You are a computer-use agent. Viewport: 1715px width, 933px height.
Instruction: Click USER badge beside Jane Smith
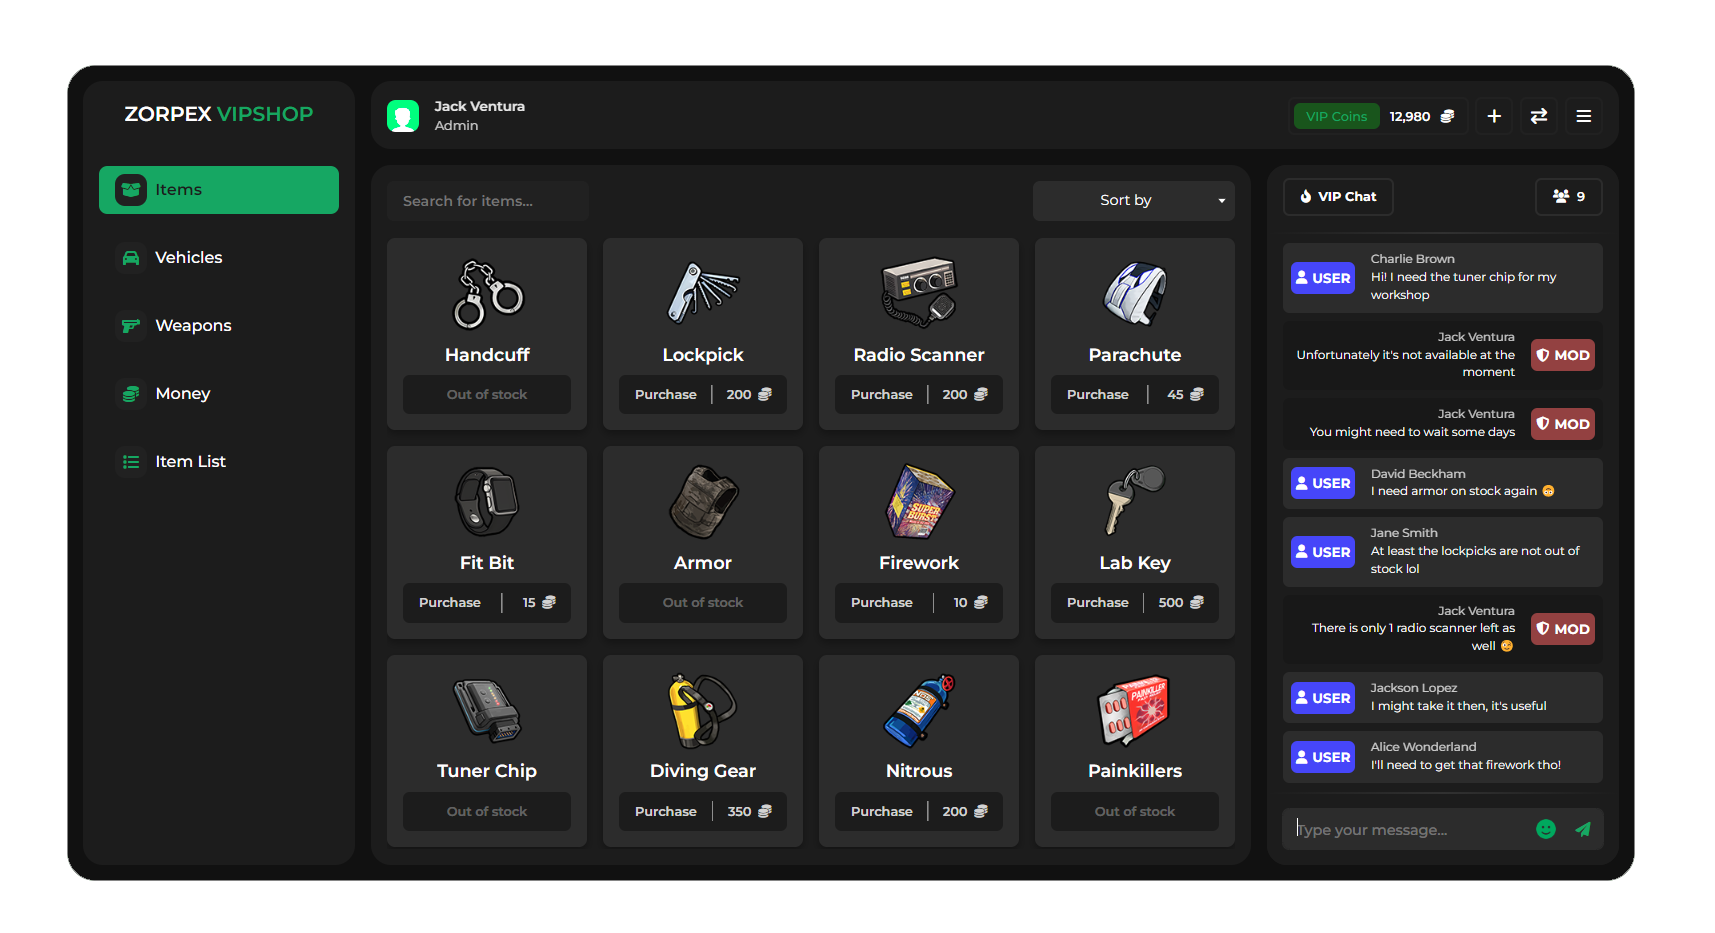click(1323, 552)
